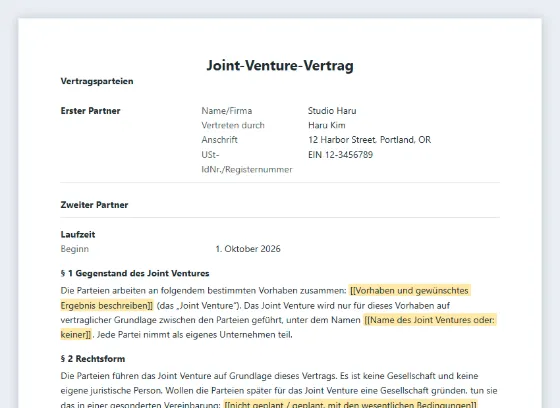The height and width of the screenshot is (408, 560).
Task: Select the 12 Harbor Street address
Action: click(x=370, y=140)
